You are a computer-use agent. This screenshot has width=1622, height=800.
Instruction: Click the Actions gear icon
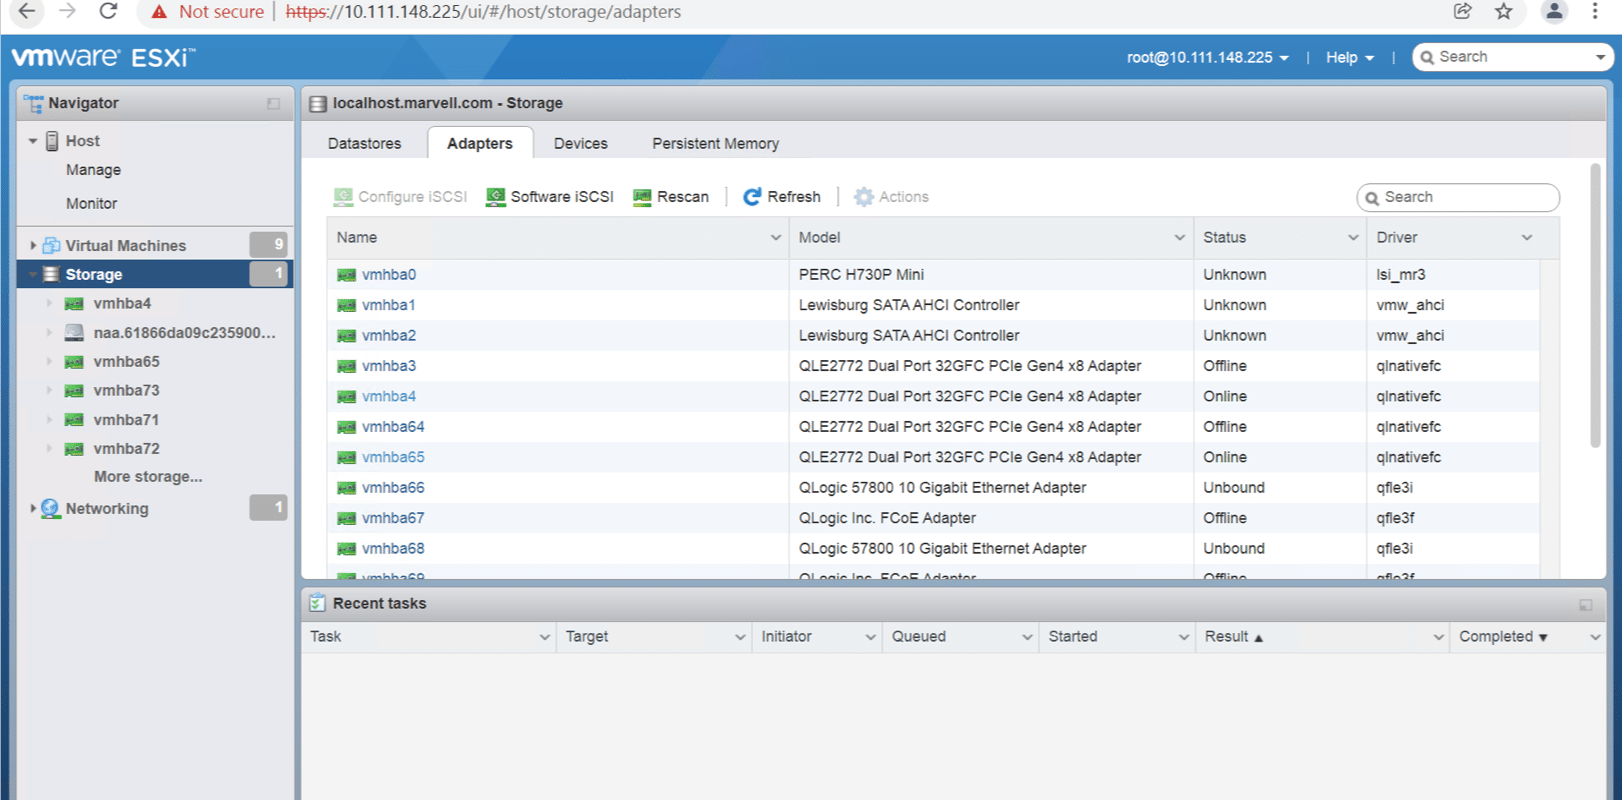click(x=864, y=197)
